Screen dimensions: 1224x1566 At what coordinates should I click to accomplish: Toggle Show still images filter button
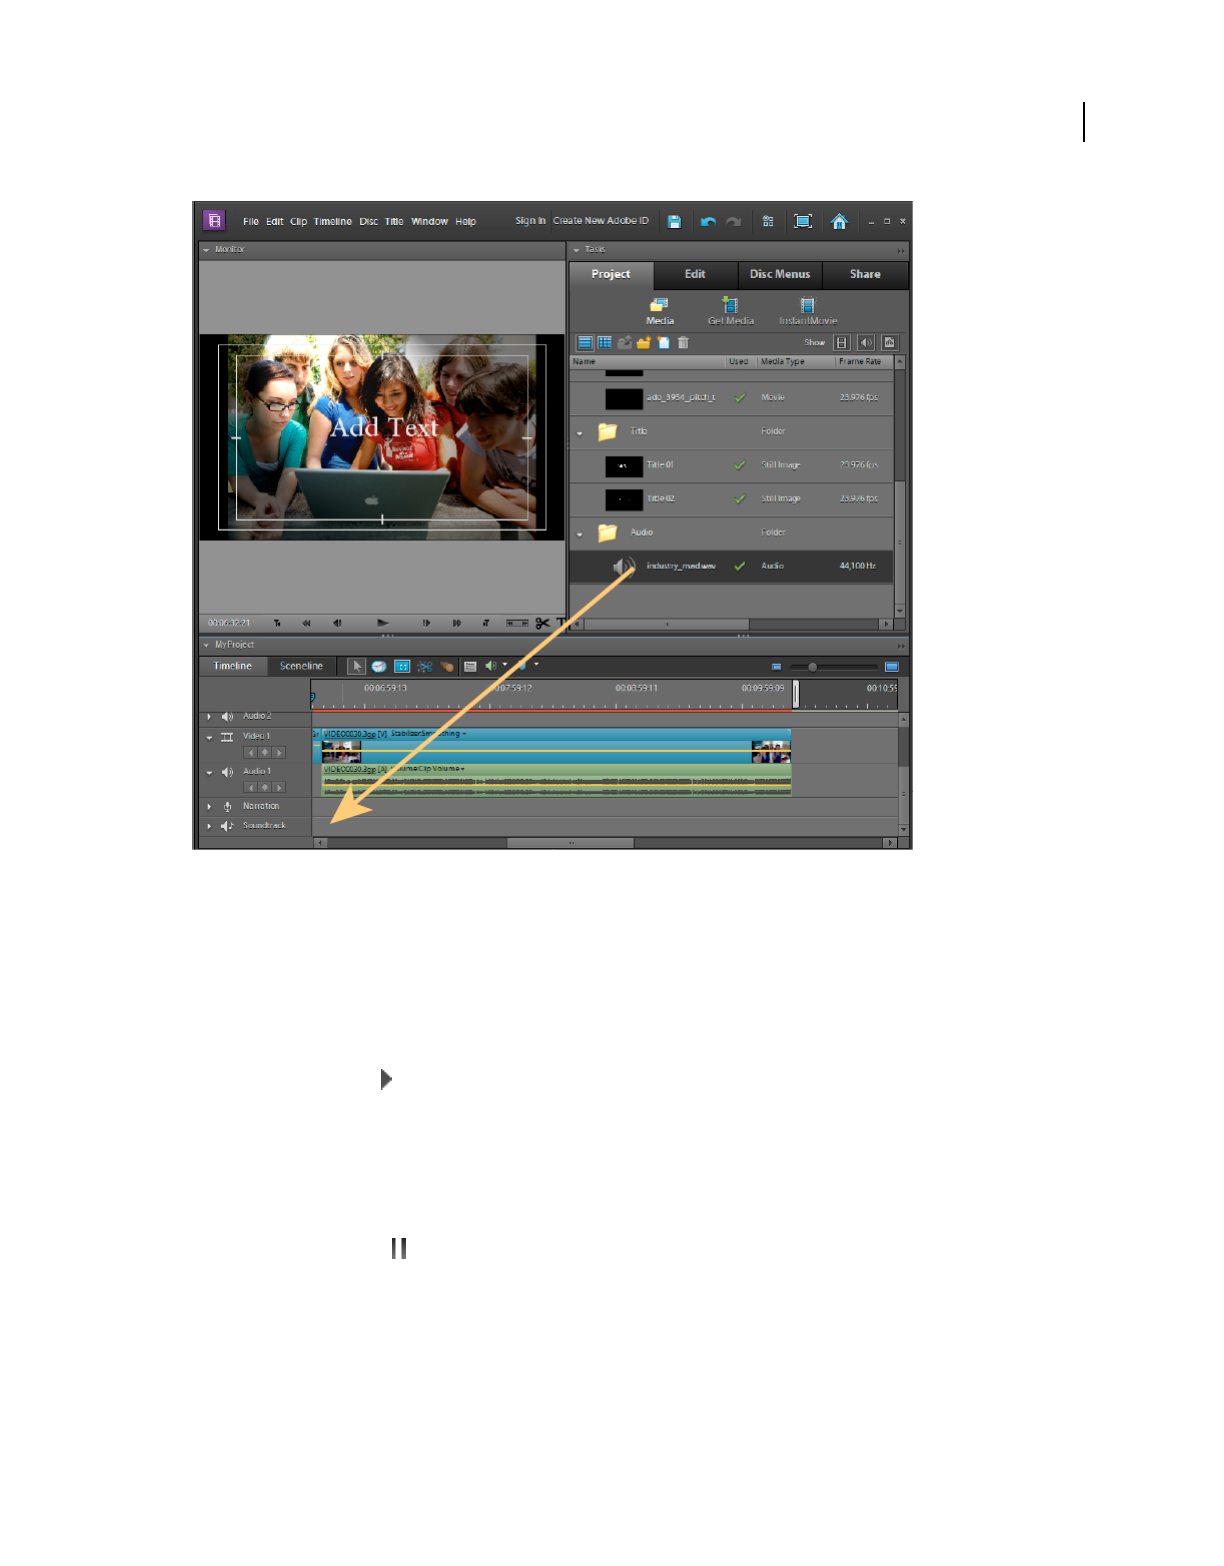[x=889, y=342]
